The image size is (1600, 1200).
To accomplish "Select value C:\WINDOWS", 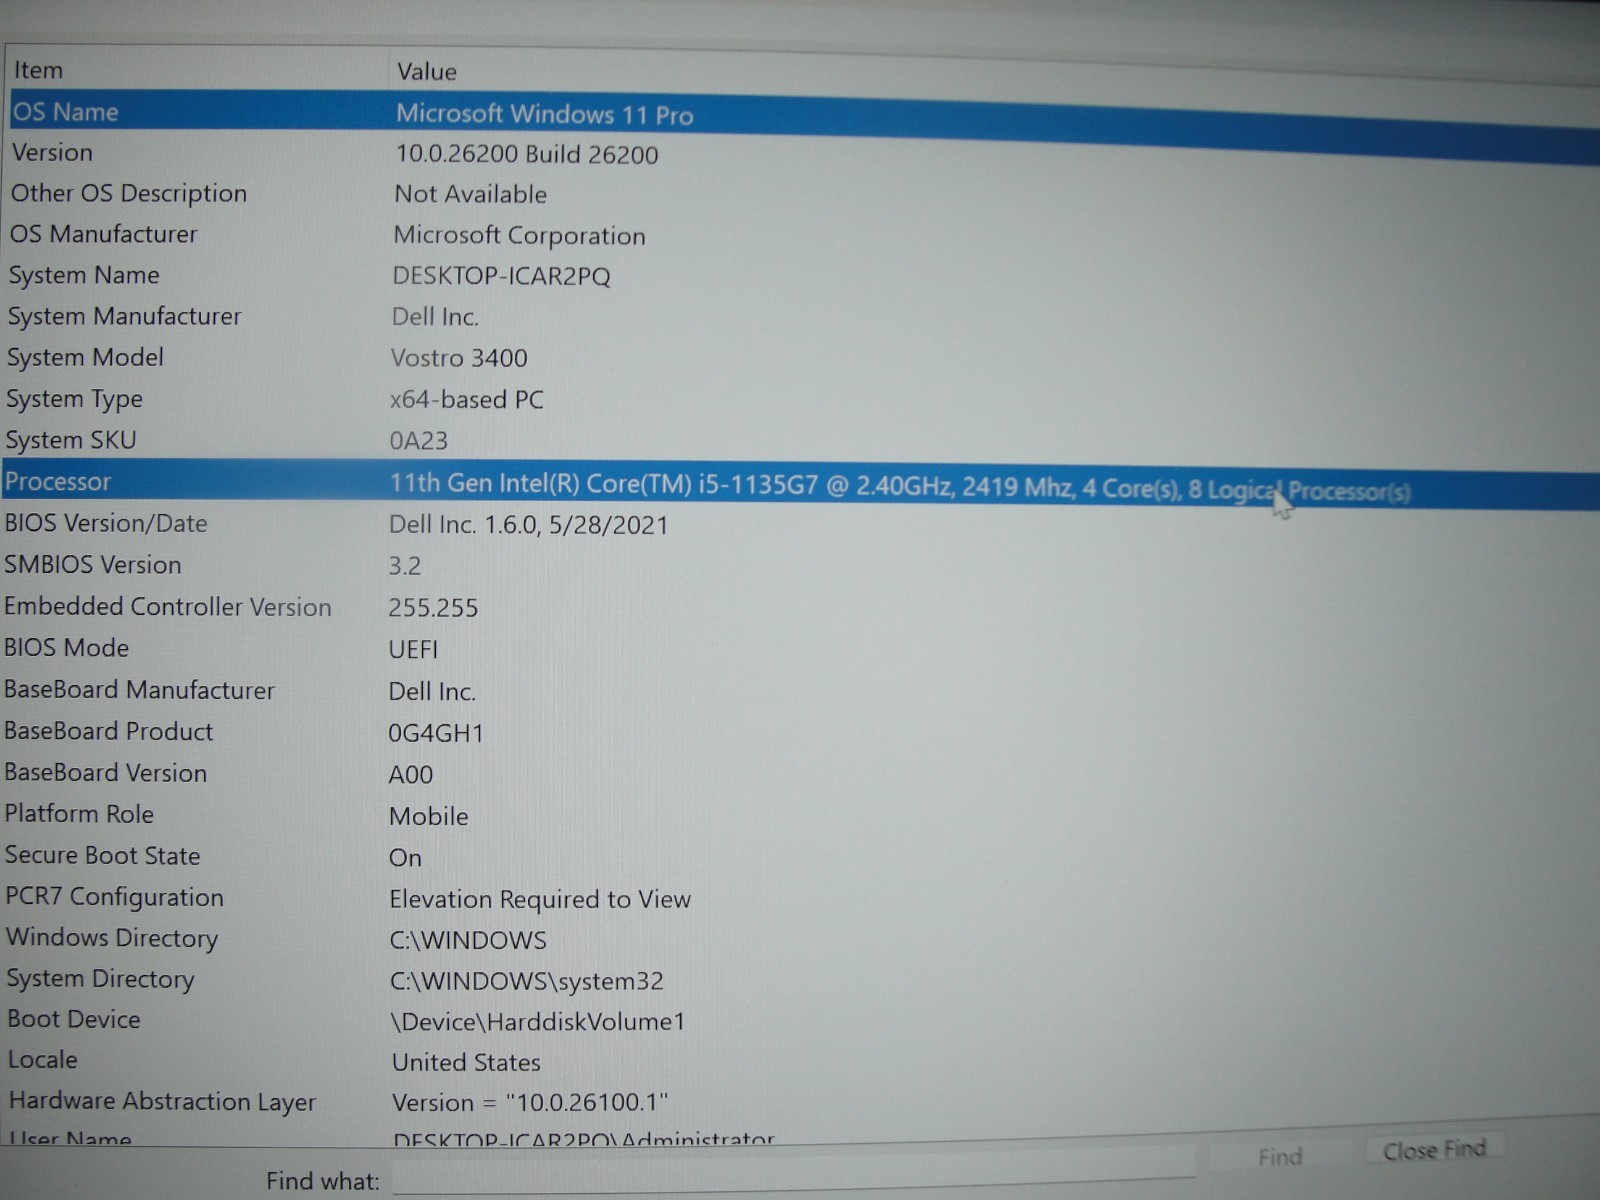I will coord(468,940).
